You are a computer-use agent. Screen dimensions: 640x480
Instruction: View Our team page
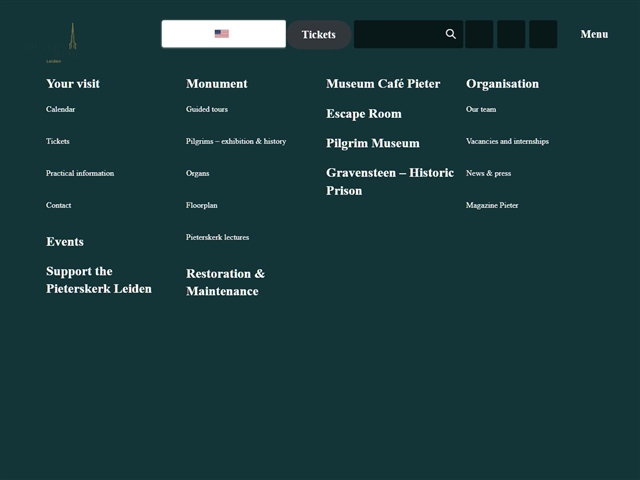pos(481,109)
